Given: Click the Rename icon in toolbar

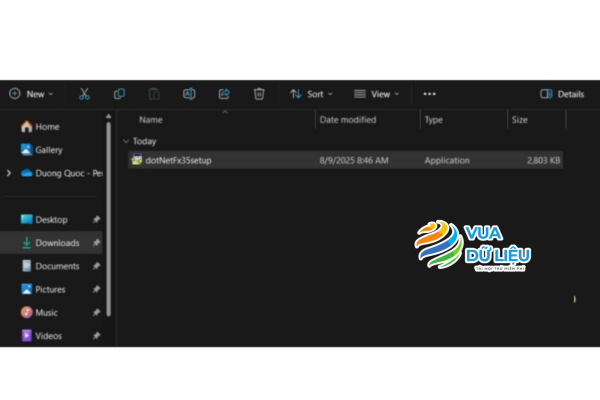Looking at the screenshot, I should click(x=189, y=94).
